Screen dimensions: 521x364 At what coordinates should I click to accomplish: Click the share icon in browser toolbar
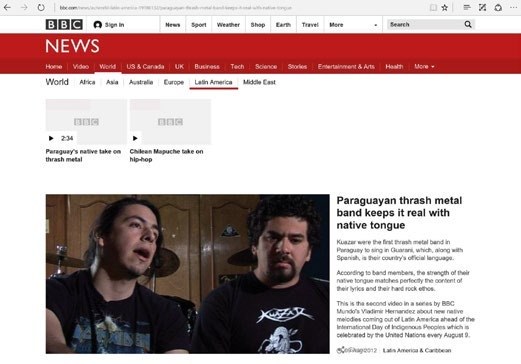498,7
